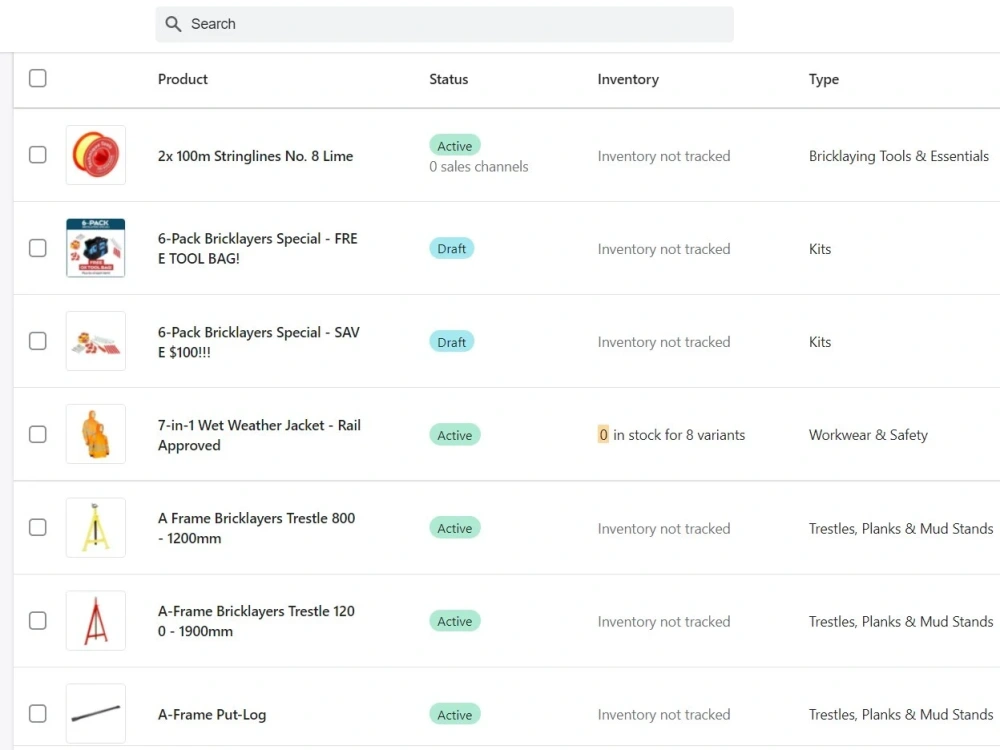Click the Active badge for Stringlines Lime

455,146
